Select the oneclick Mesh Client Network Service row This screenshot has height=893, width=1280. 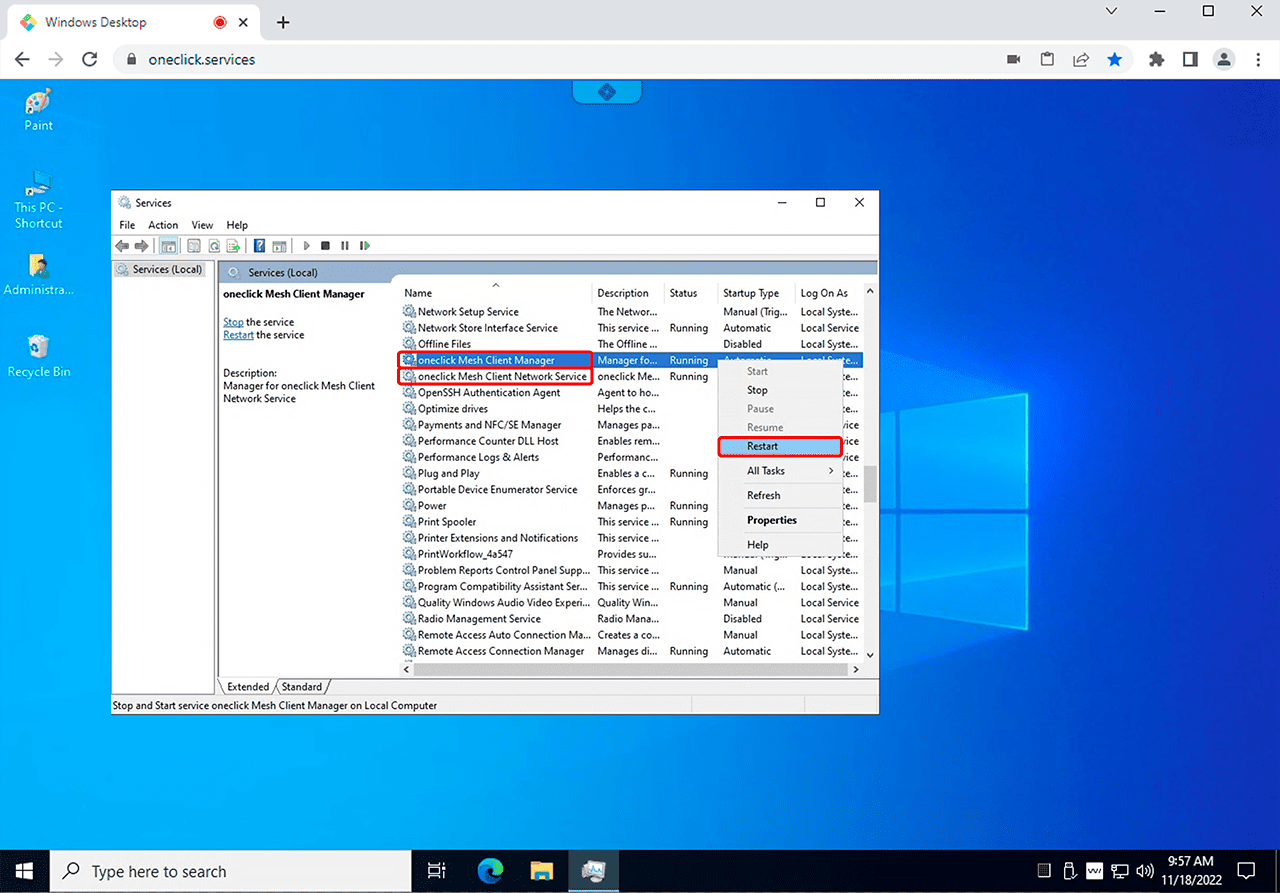(502, 377)
